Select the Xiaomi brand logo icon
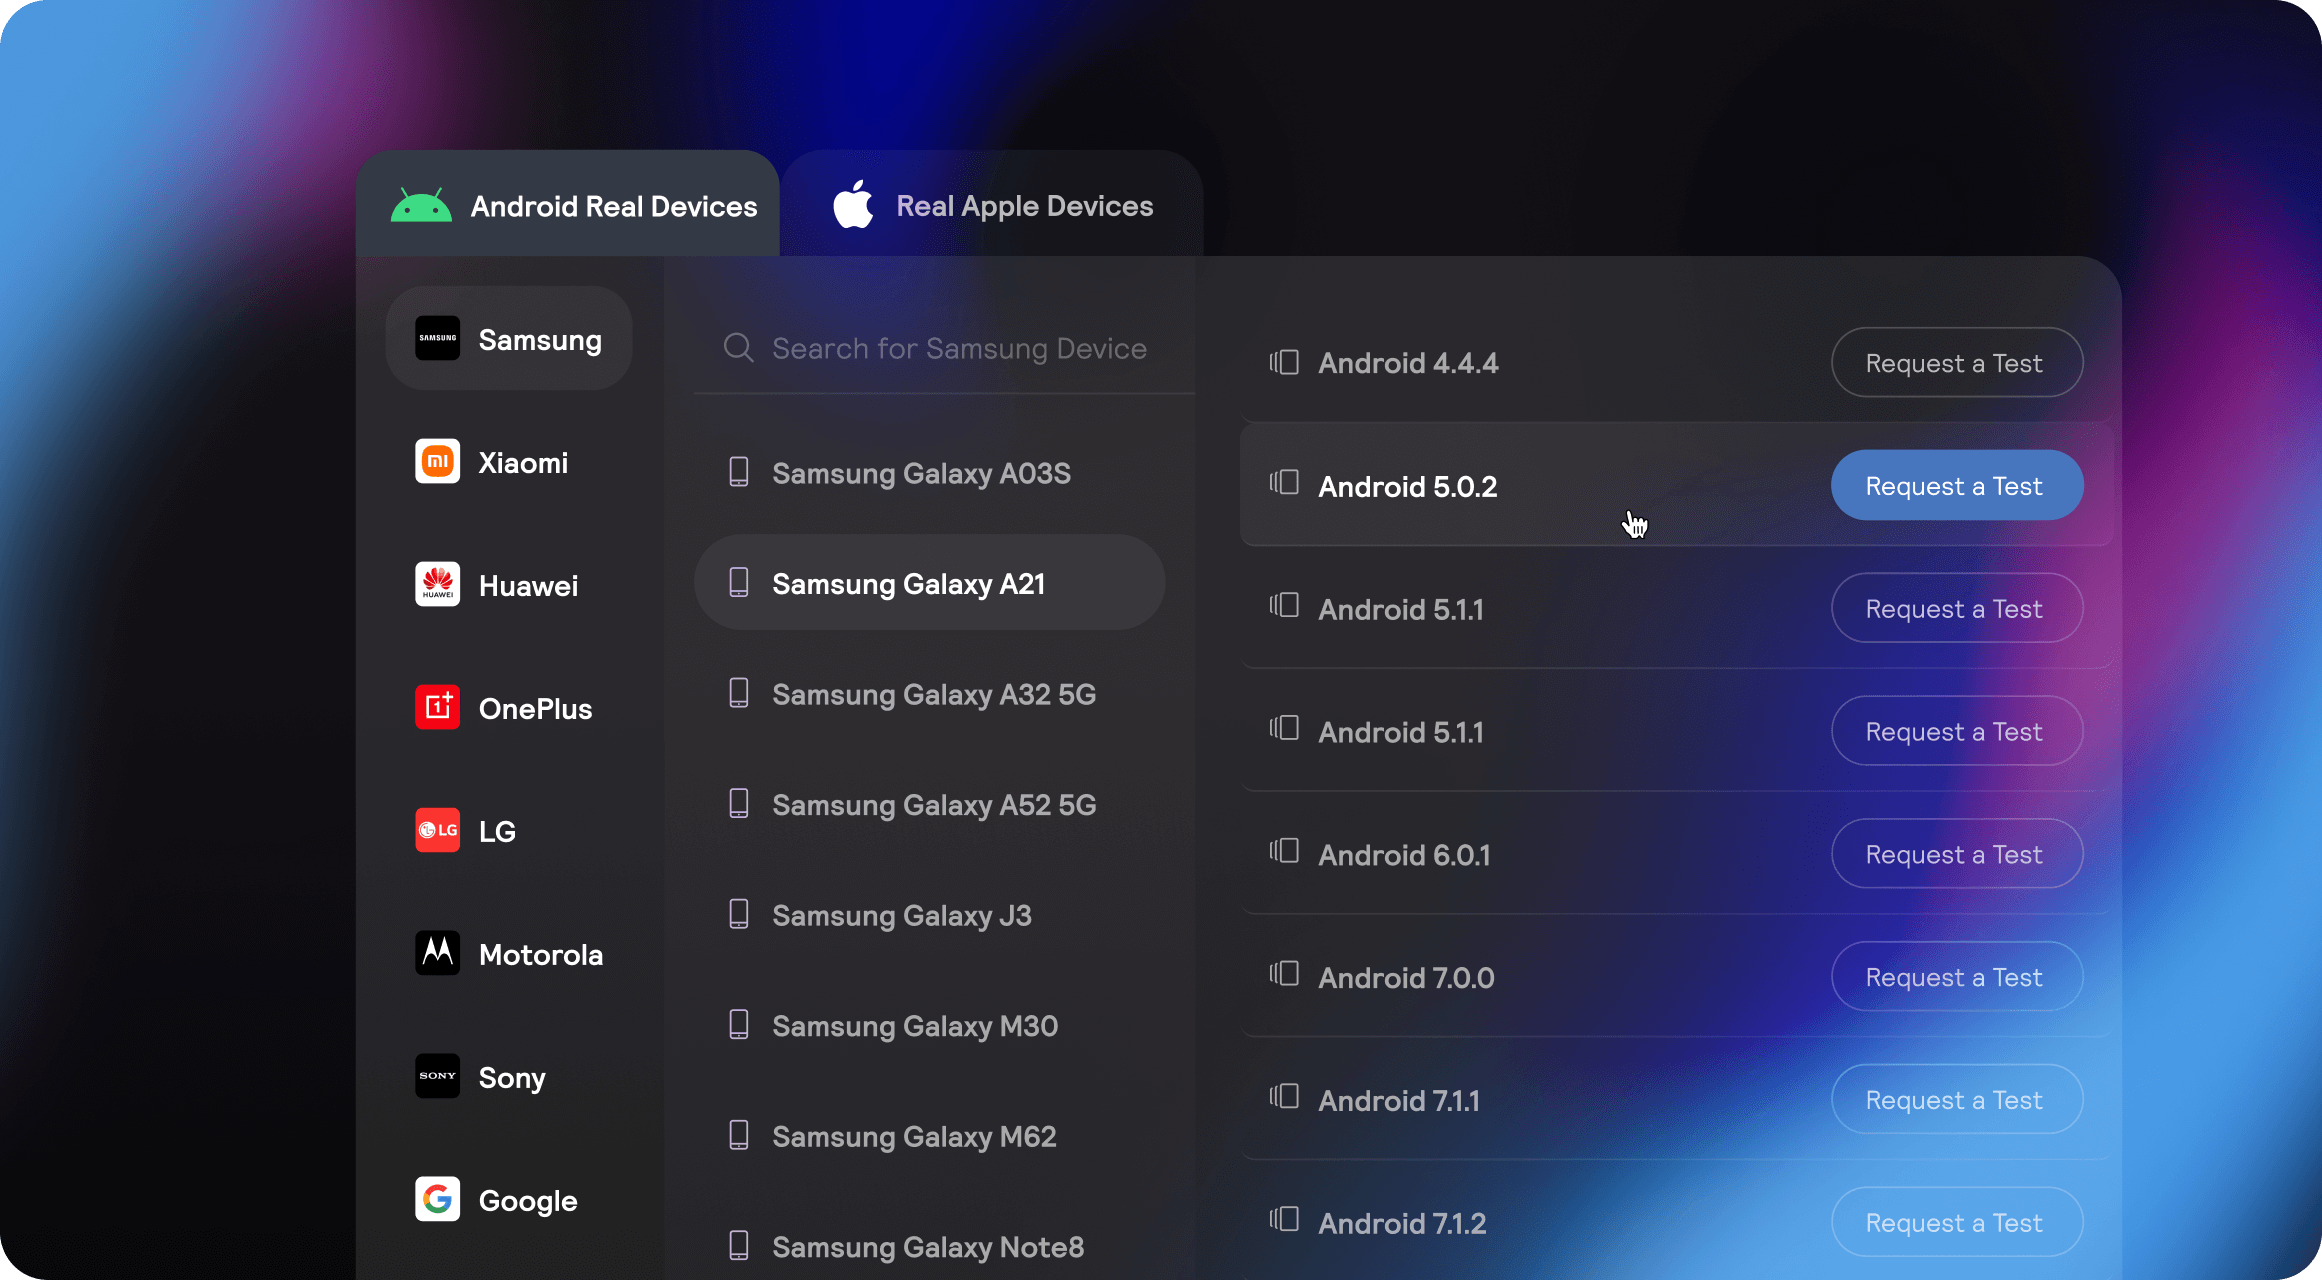This screenshot has height=1280, width=2322. tap(438, 461)
